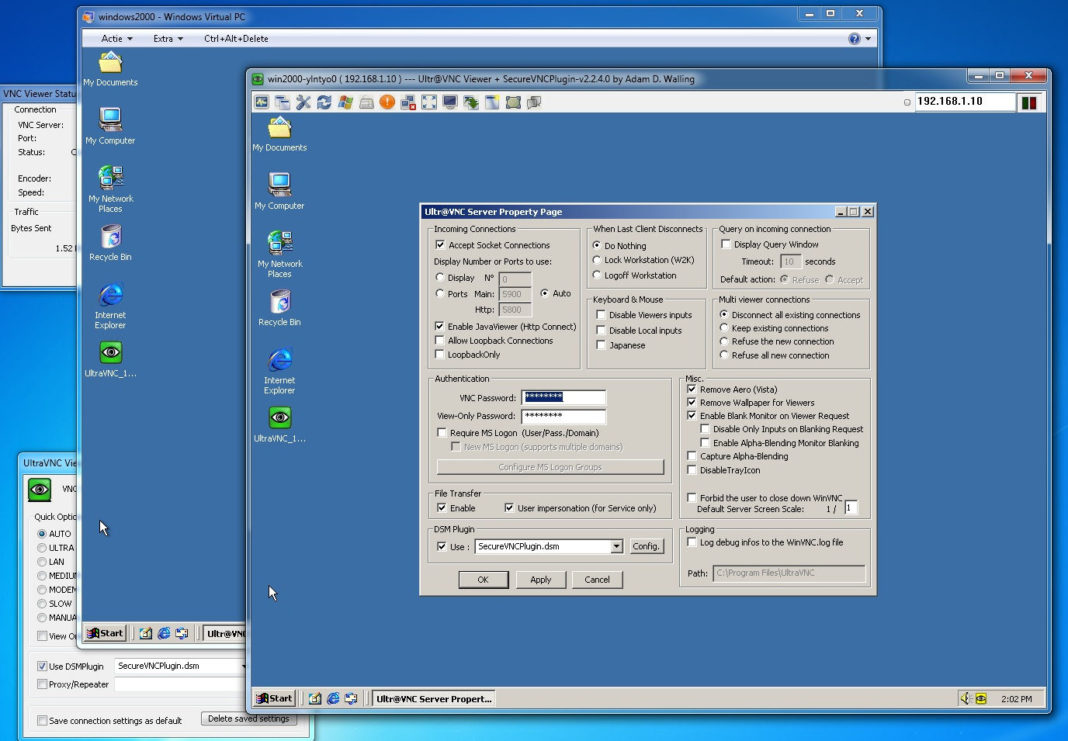Image resolution: width=1068 pixels, height=741 pixels.
Task: Open connection options with the wrench toolbar icon
Action: point(302,101)
